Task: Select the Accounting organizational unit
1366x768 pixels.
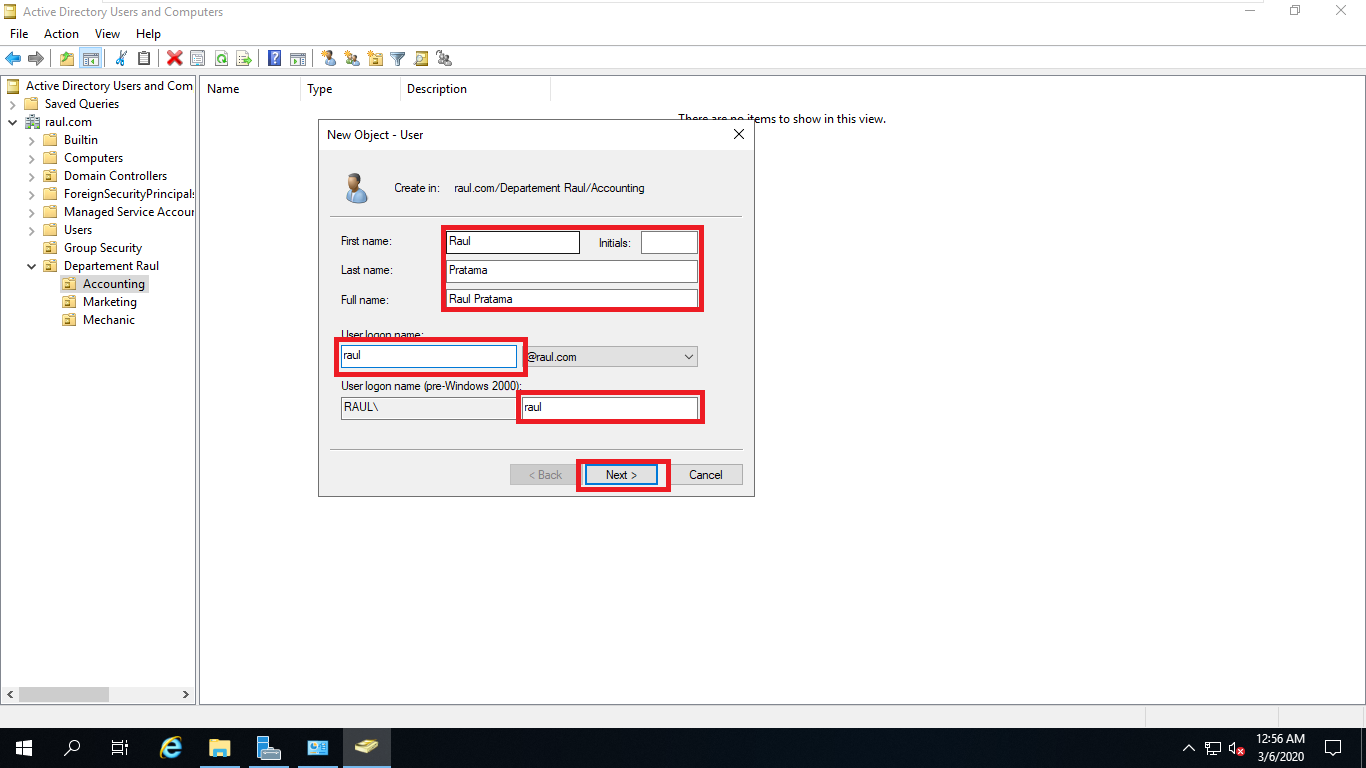Action: point(114,284)
